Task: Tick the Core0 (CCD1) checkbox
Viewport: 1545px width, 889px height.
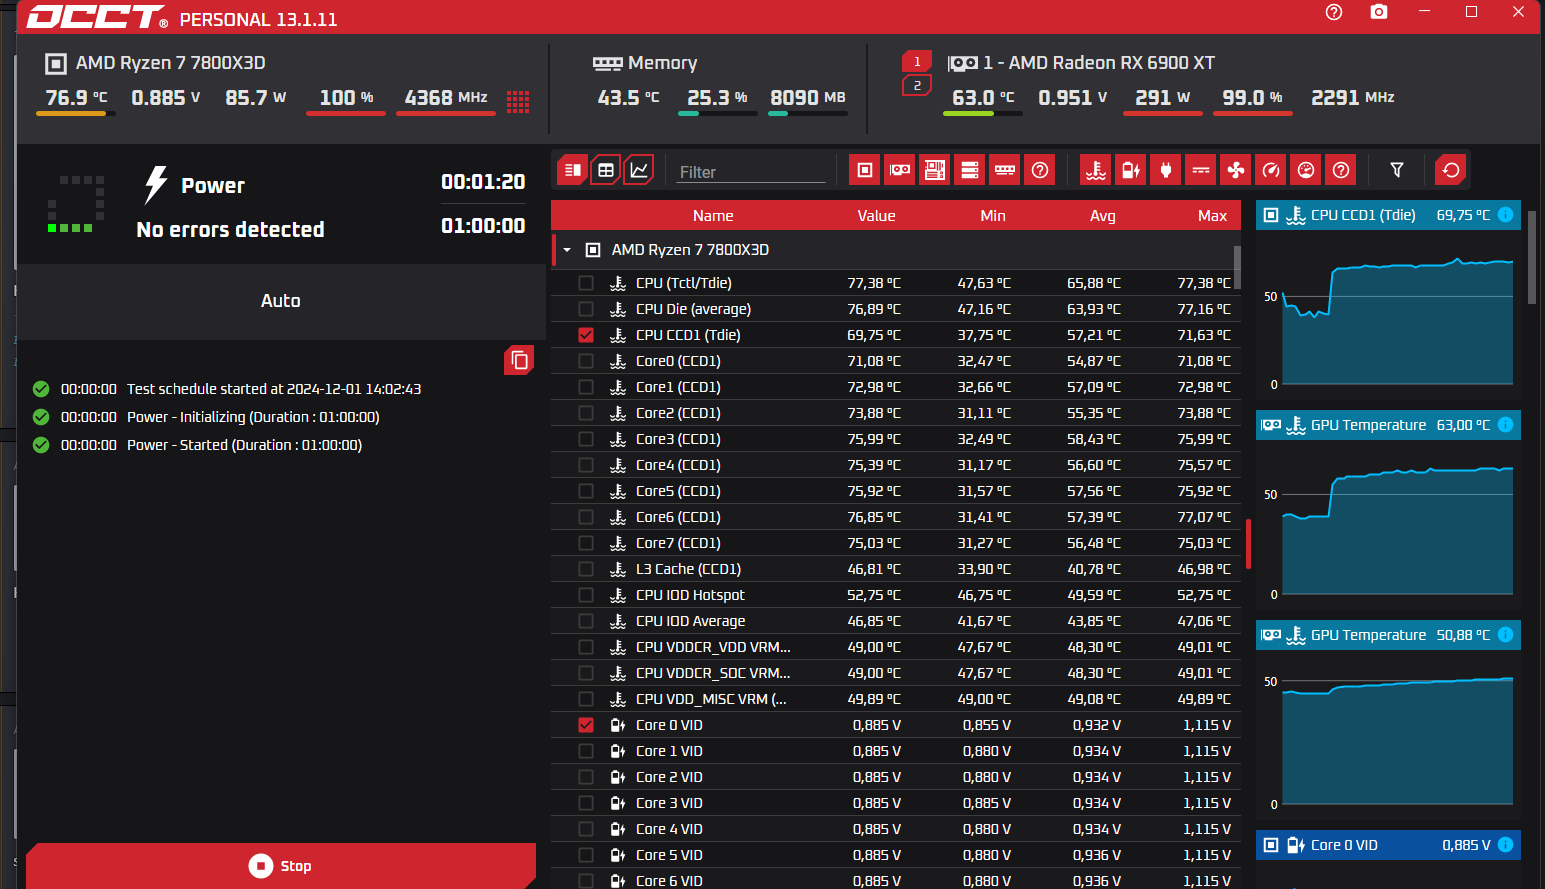Action: coord(586,361)
